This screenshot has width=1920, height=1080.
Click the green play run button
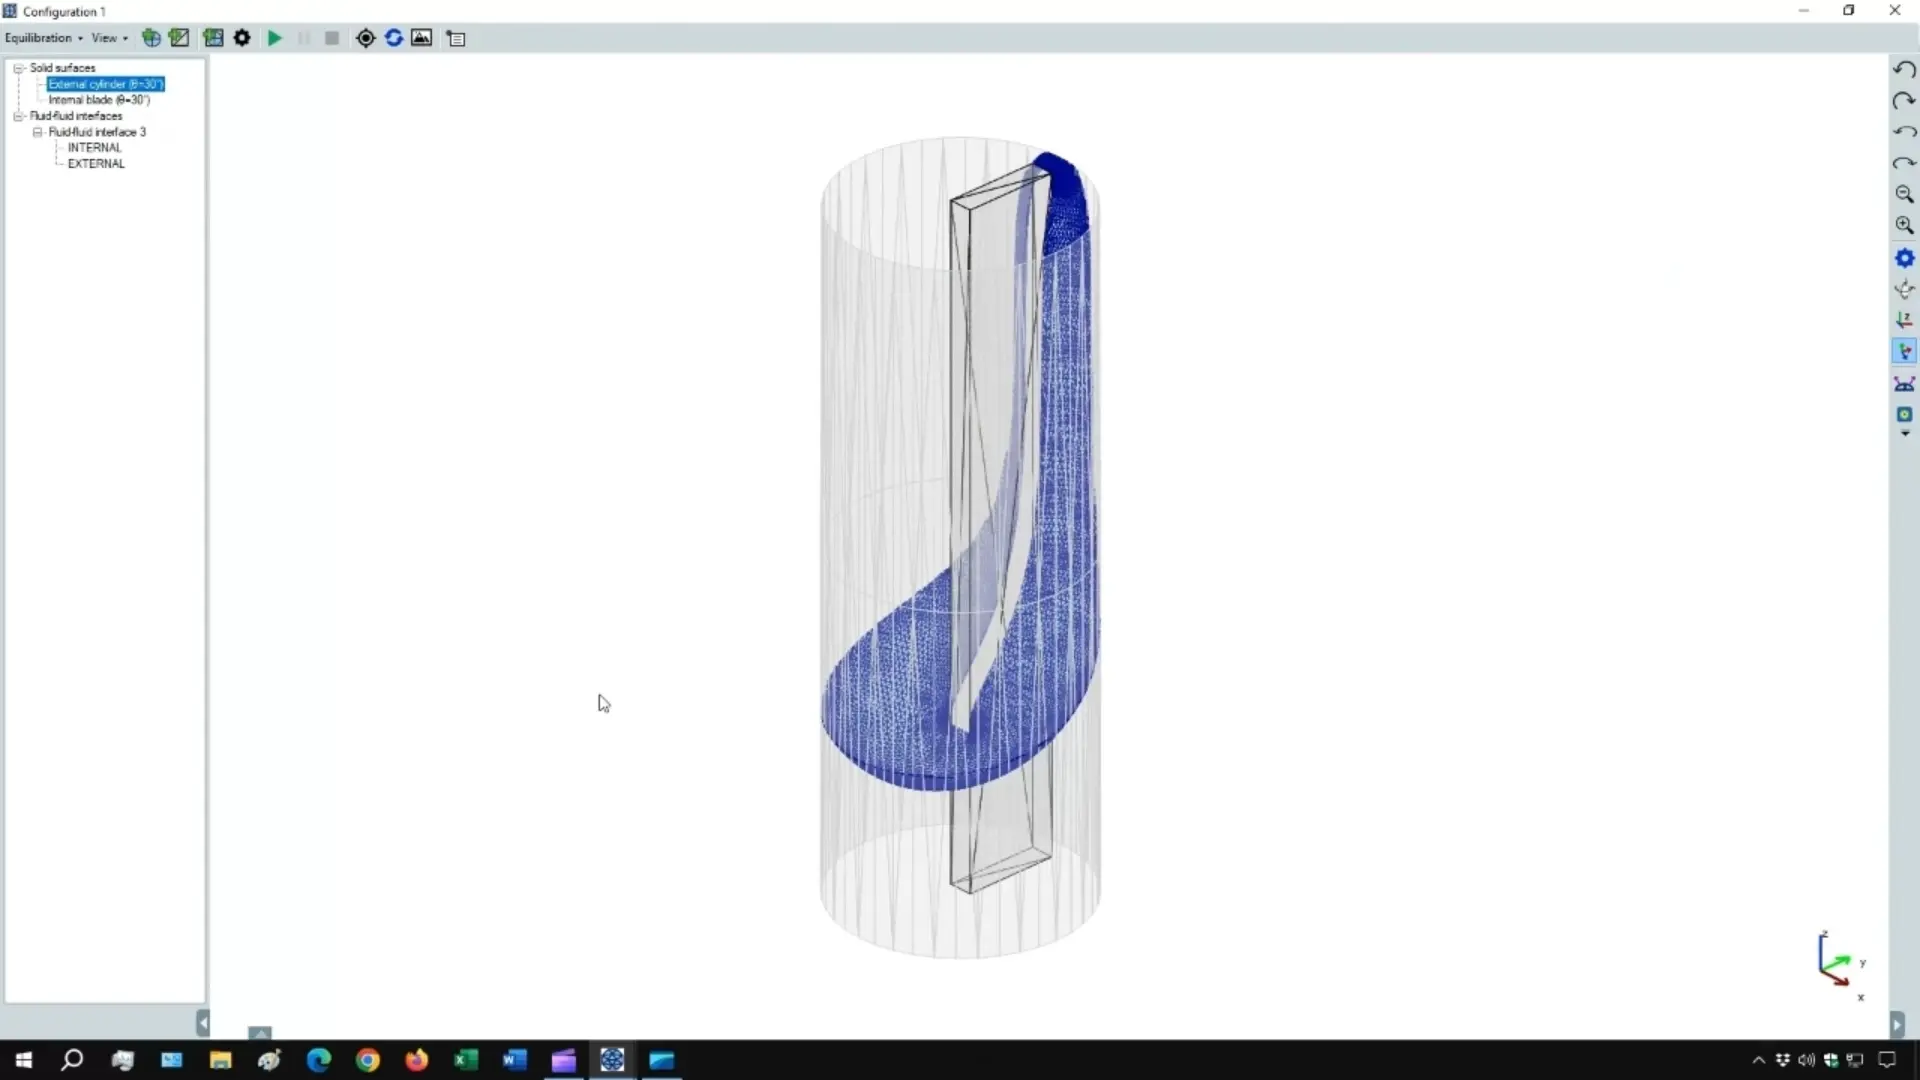275,38
